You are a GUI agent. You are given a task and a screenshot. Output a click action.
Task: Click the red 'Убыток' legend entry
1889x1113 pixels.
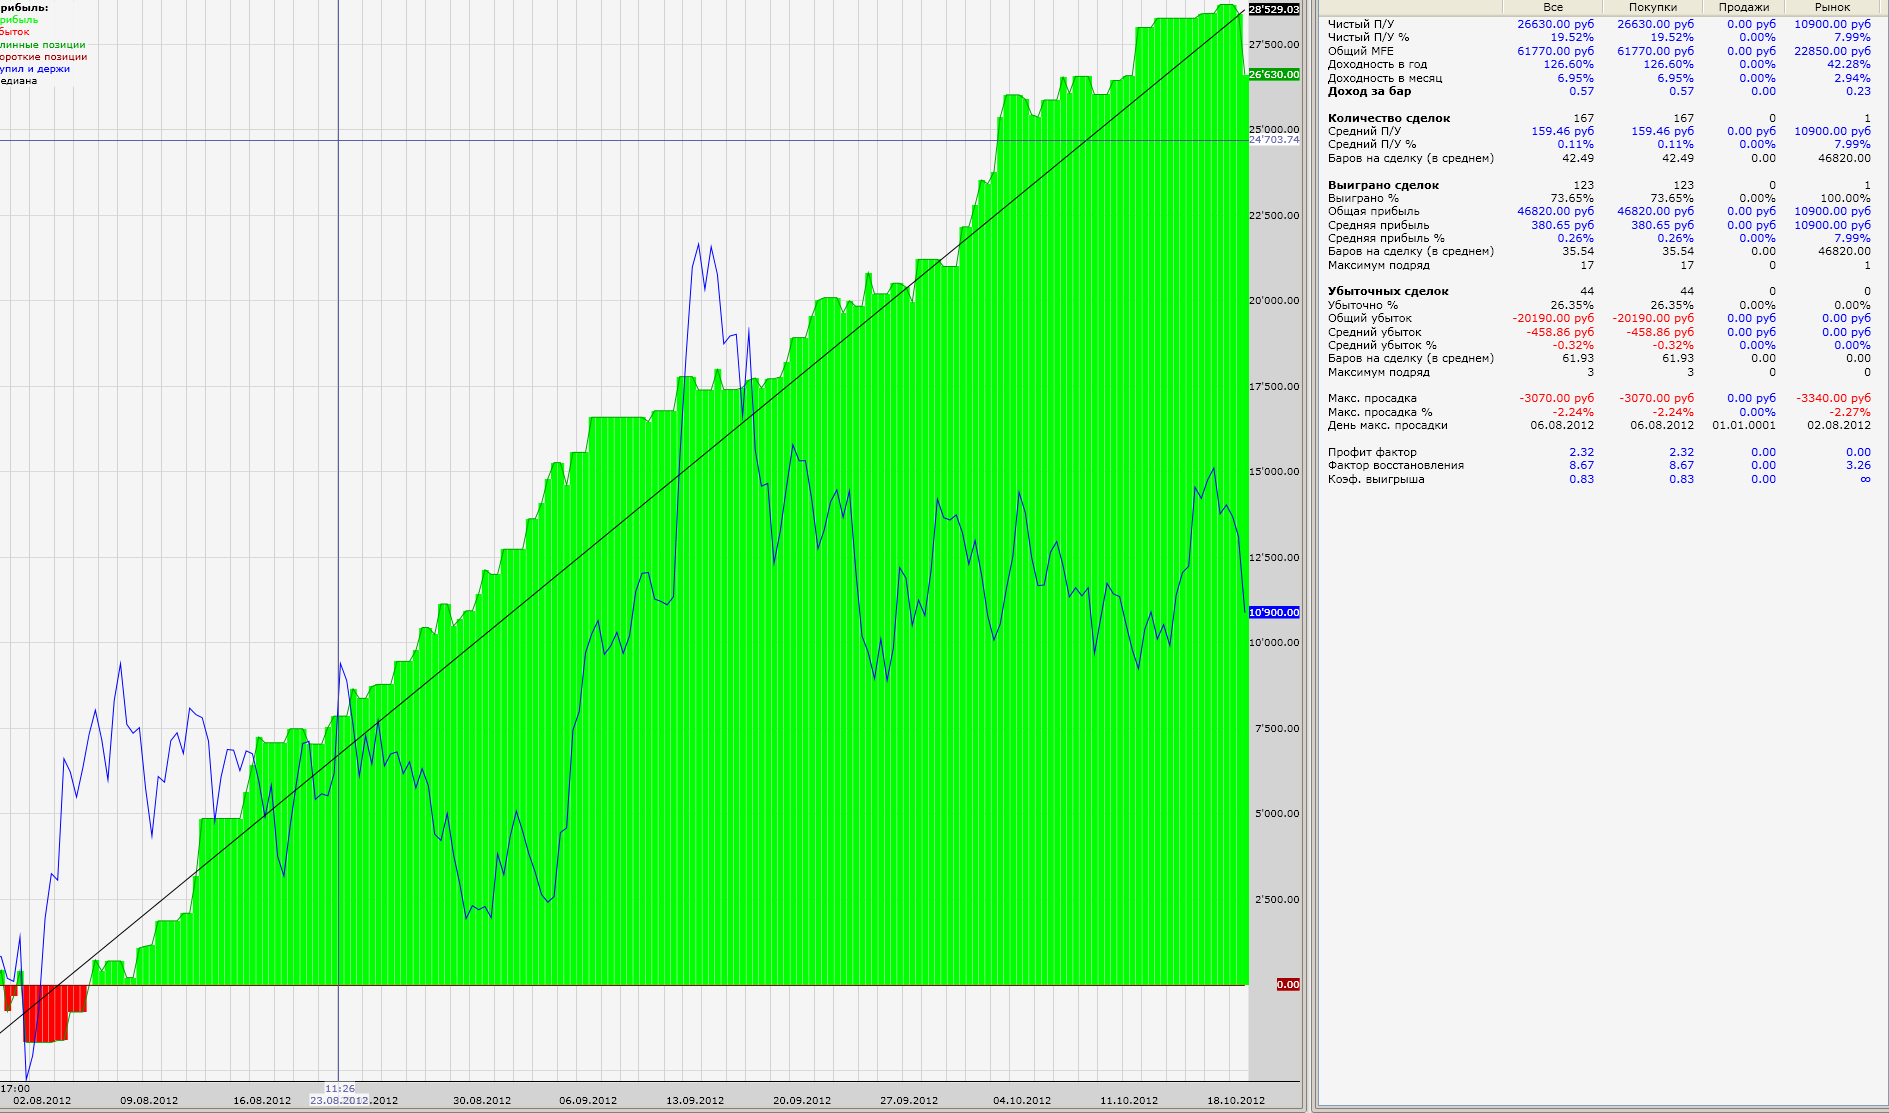(15, 32)
